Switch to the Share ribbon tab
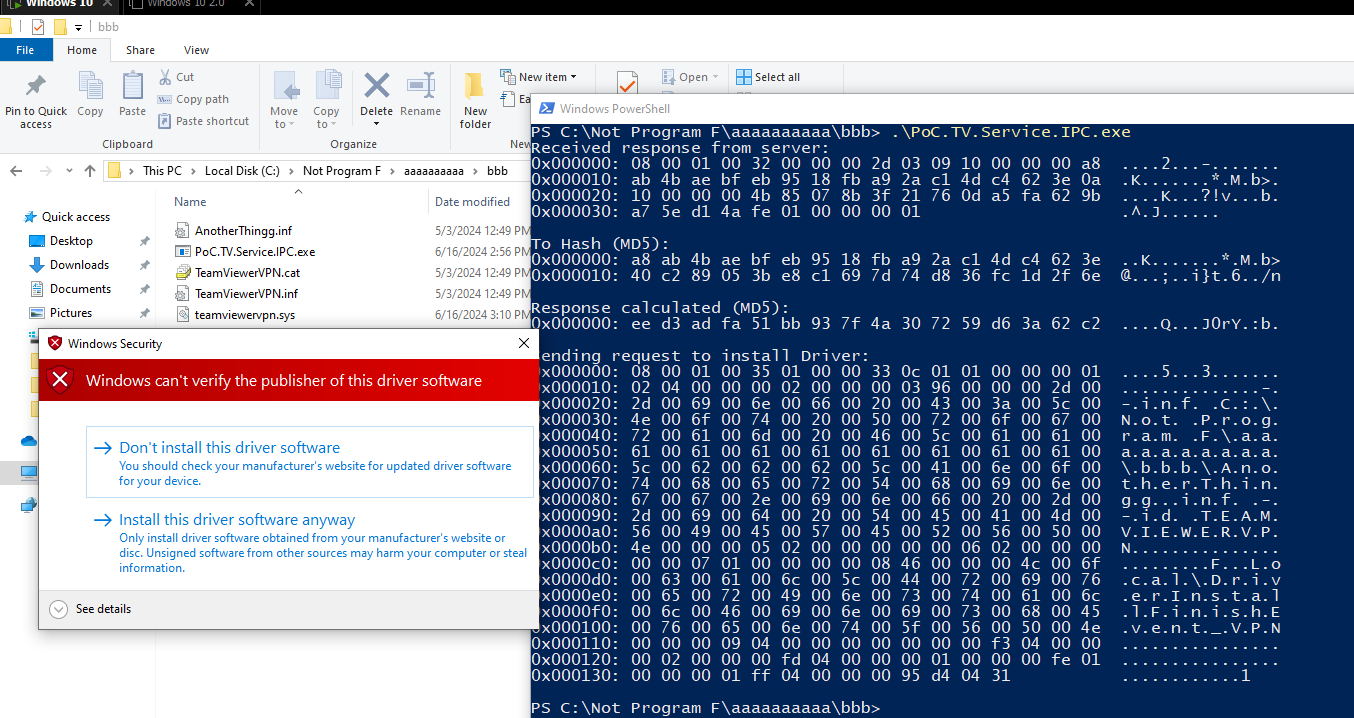 [140, 50]
